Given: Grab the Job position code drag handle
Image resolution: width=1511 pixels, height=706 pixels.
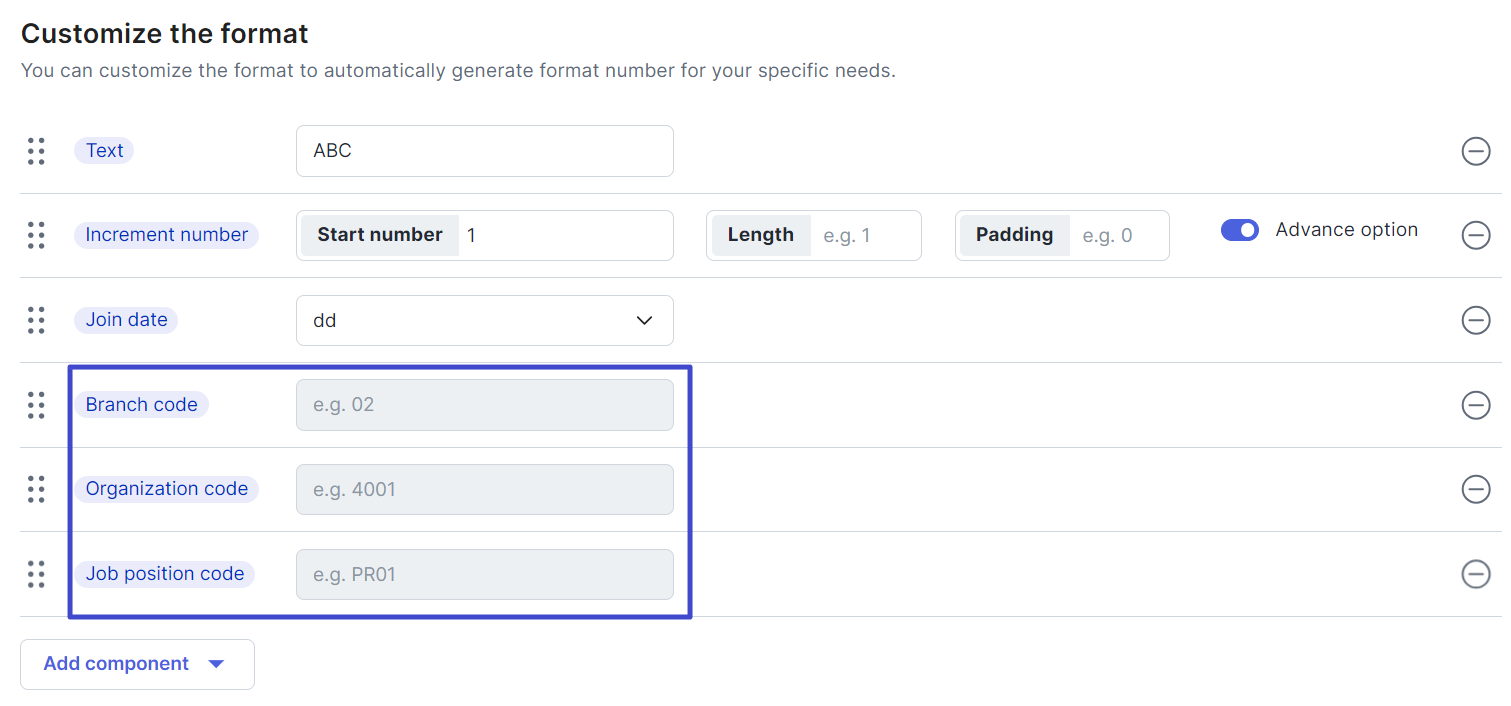Looking at the screenshot, I should coord(36,574).
